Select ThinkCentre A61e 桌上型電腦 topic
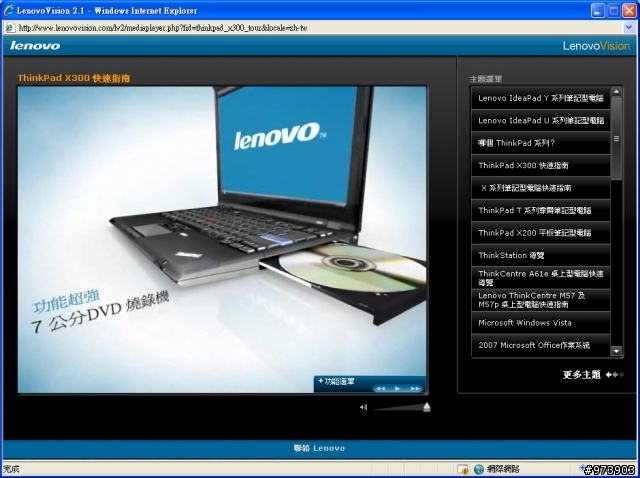The height and width of the screenshot is (478, 640). tap(540, 278)
